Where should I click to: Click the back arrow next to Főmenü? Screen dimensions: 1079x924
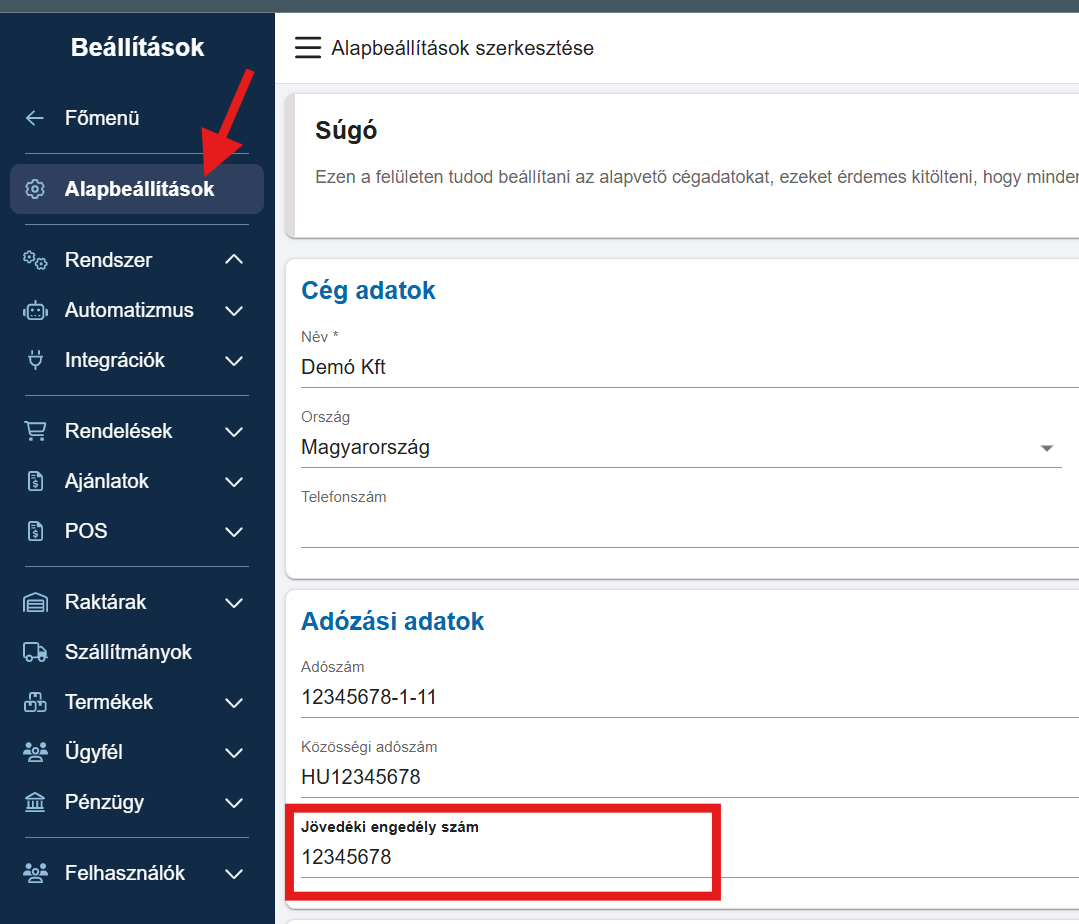pos(35,118)
